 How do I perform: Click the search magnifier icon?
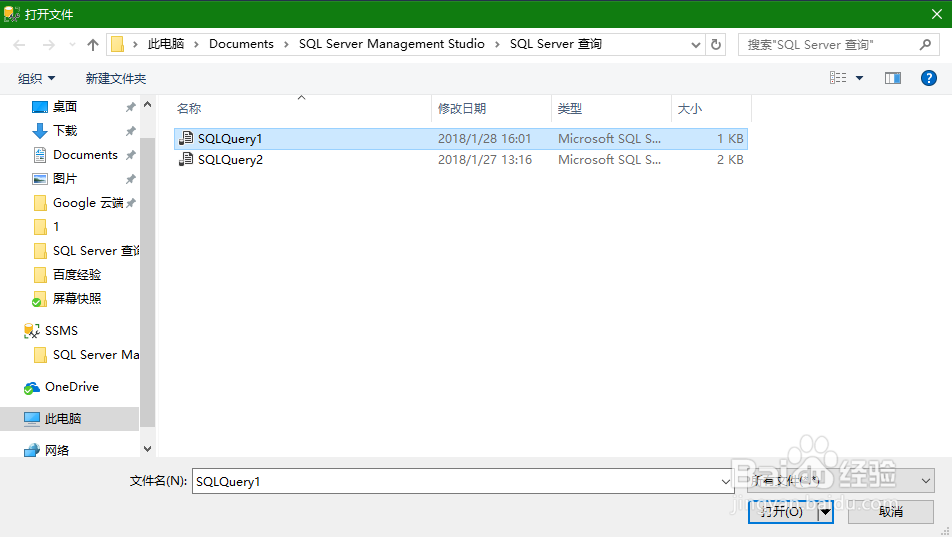click(x=925, y=44)
